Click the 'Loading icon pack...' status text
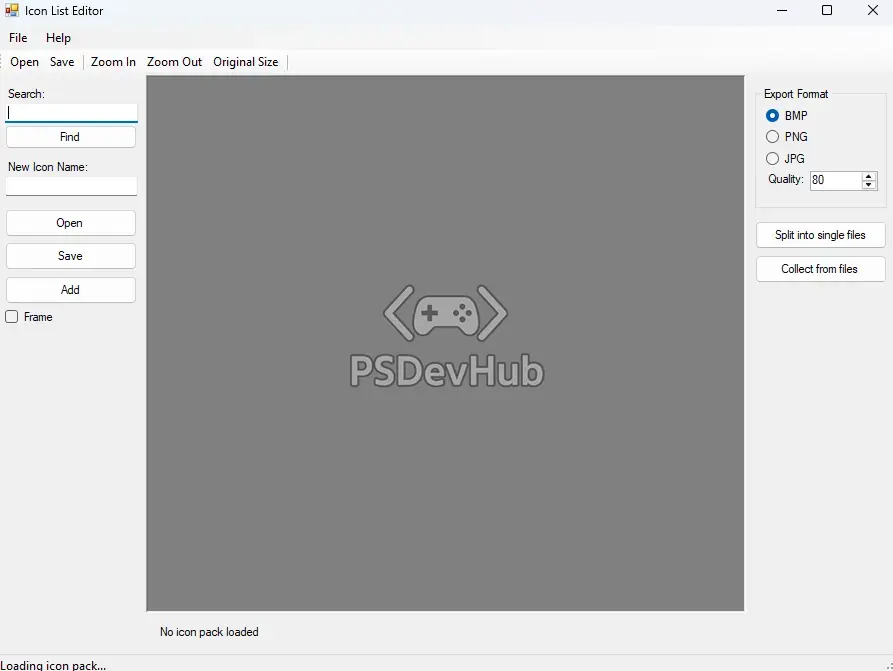The image size is (893, 671). (x=53, y=665)
